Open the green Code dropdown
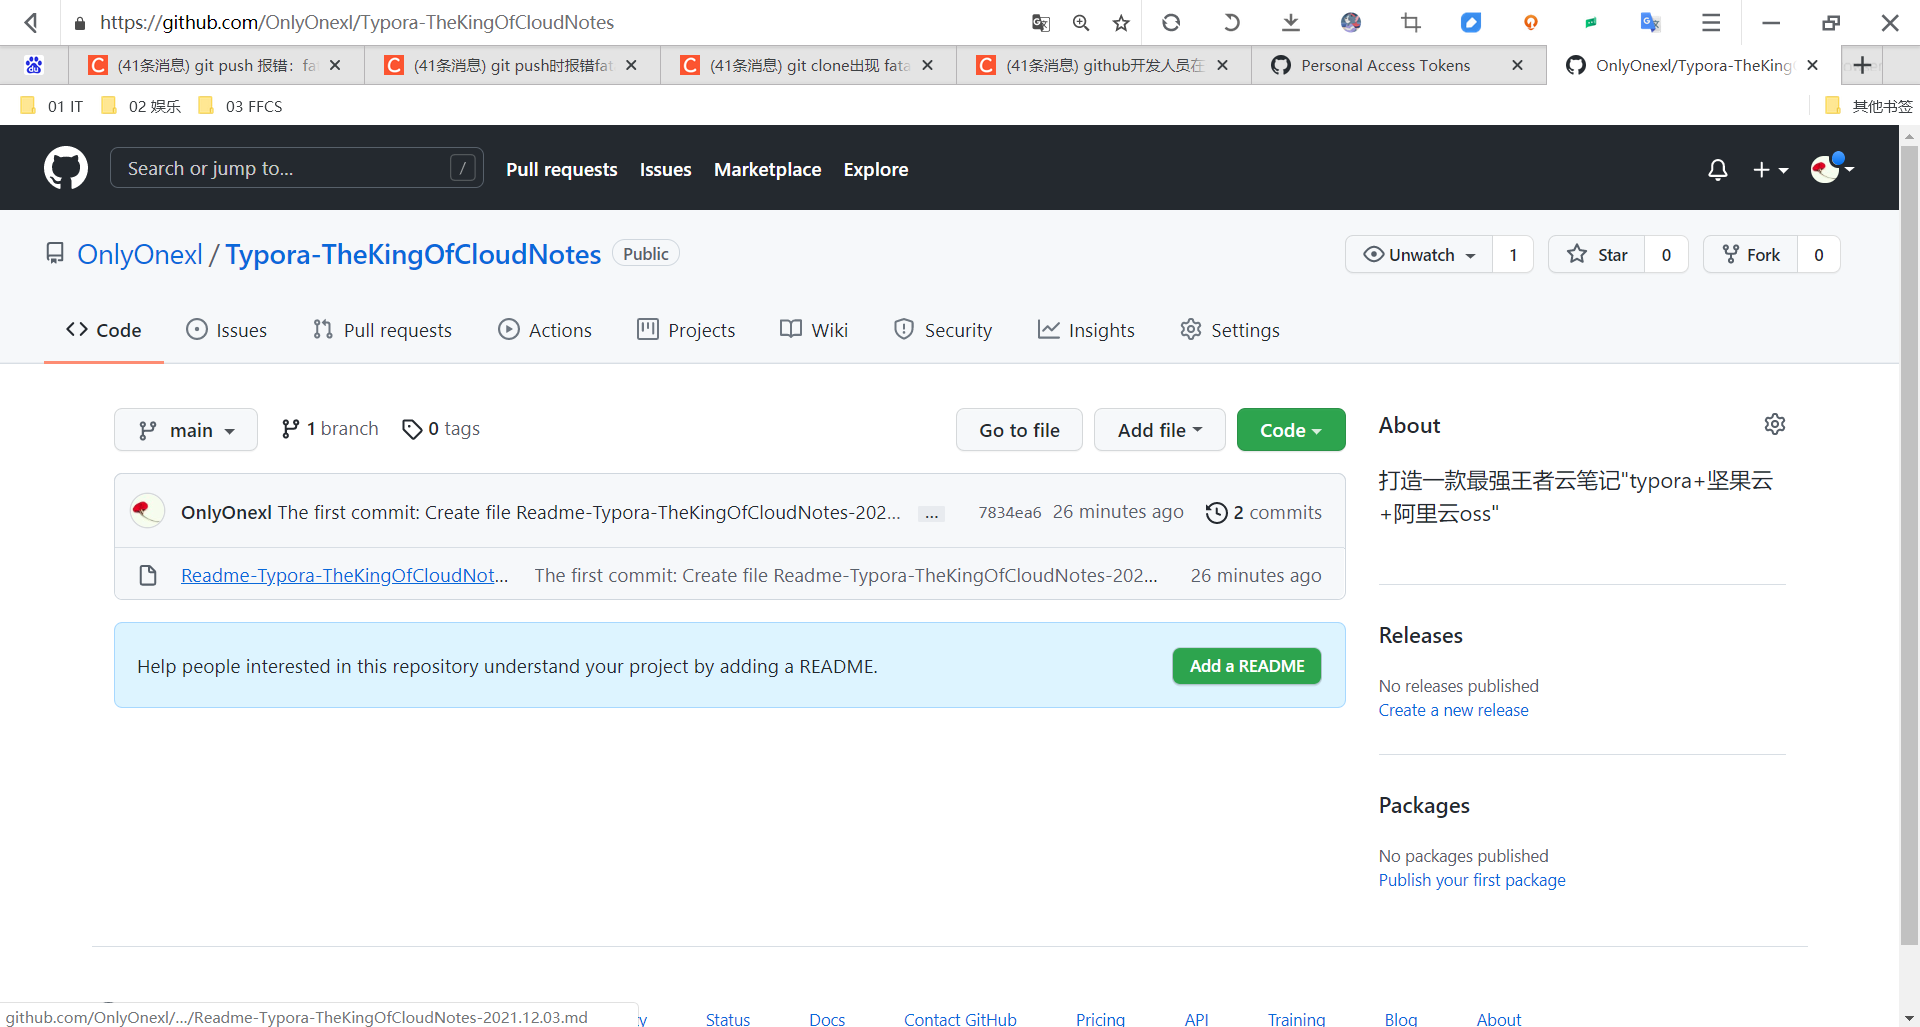1920x1027 pixels. click(x=1291, y=430)
